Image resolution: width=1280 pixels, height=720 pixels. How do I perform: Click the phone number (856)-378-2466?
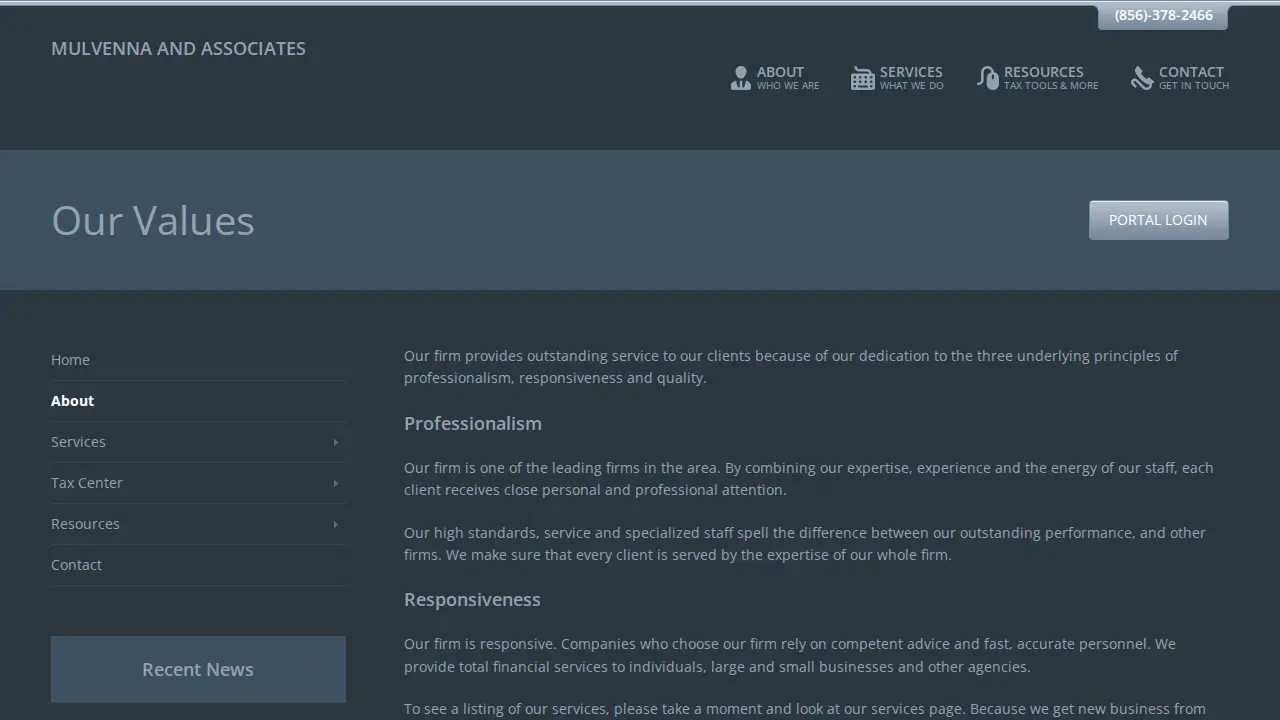click(x=1163, y=16)
